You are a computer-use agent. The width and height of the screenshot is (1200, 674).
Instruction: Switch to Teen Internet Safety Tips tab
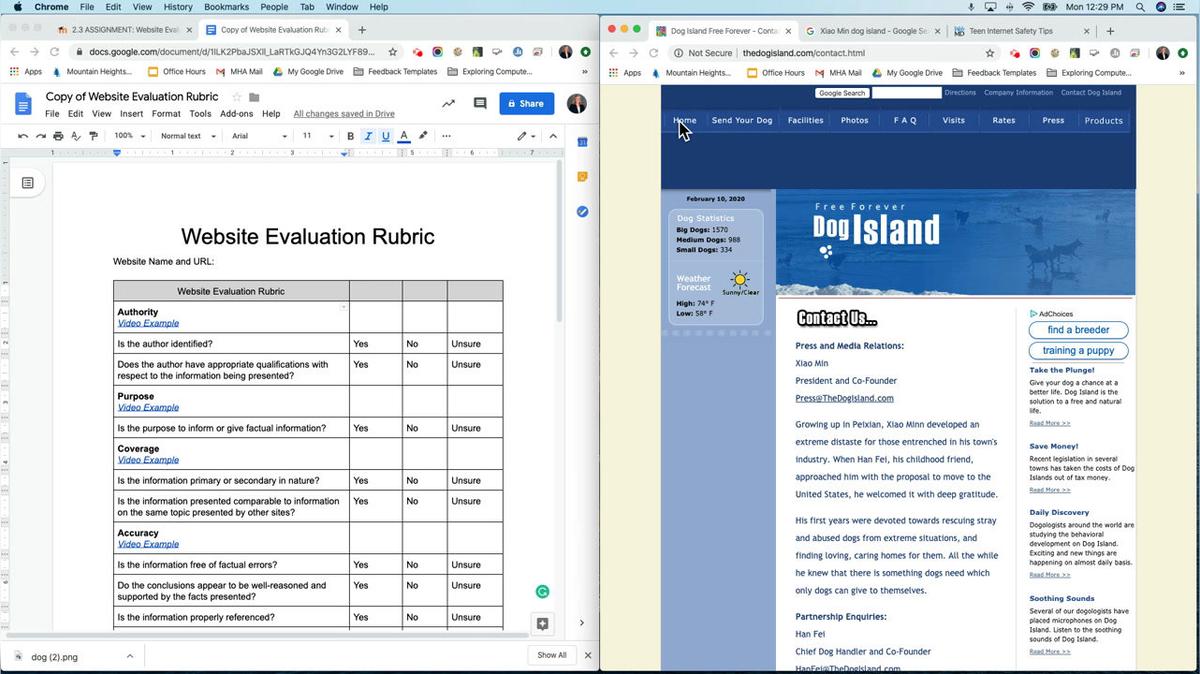coord(1018,31)
